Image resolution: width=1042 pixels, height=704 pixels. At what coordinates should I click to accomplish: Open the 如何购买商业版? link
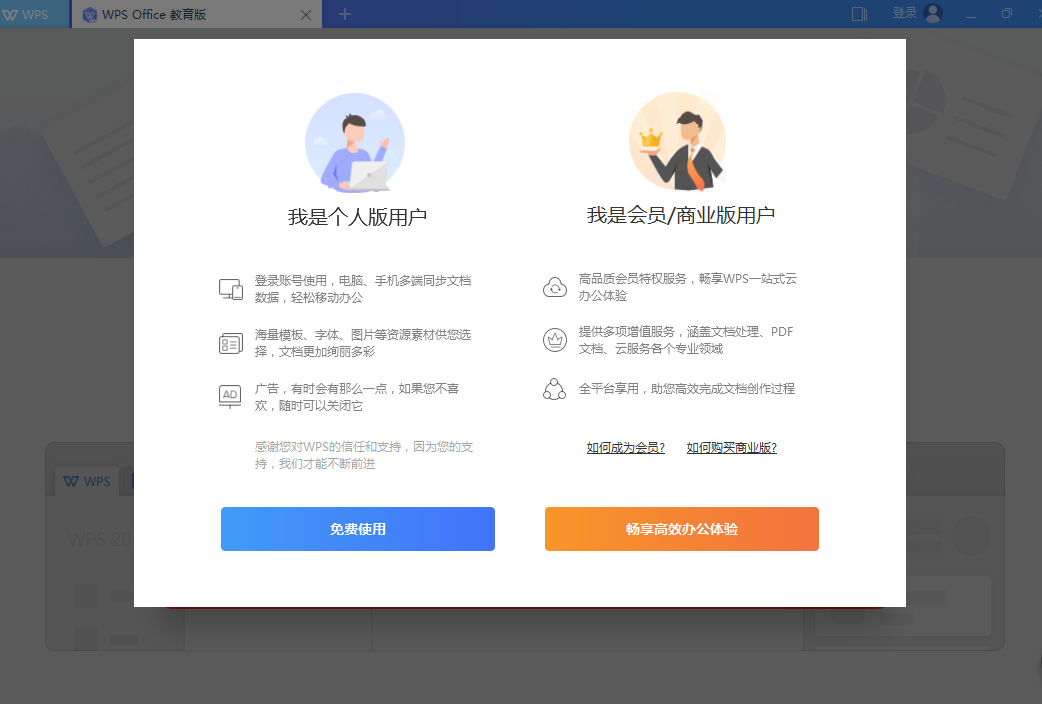tap(732, 447)
